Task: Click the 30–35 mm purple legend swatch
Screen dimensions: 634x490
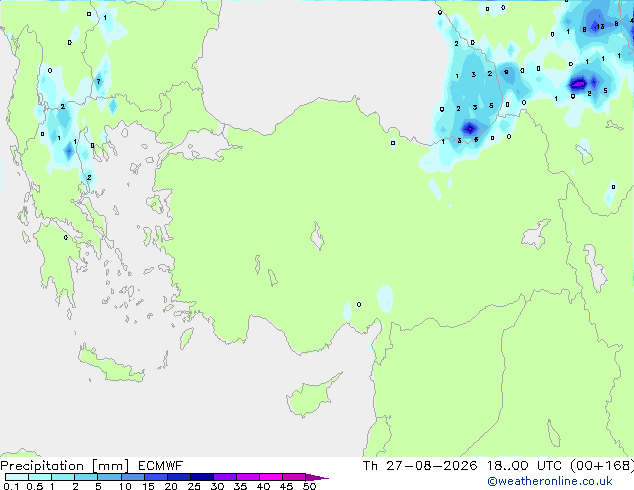Action: (x=224, y=477)
